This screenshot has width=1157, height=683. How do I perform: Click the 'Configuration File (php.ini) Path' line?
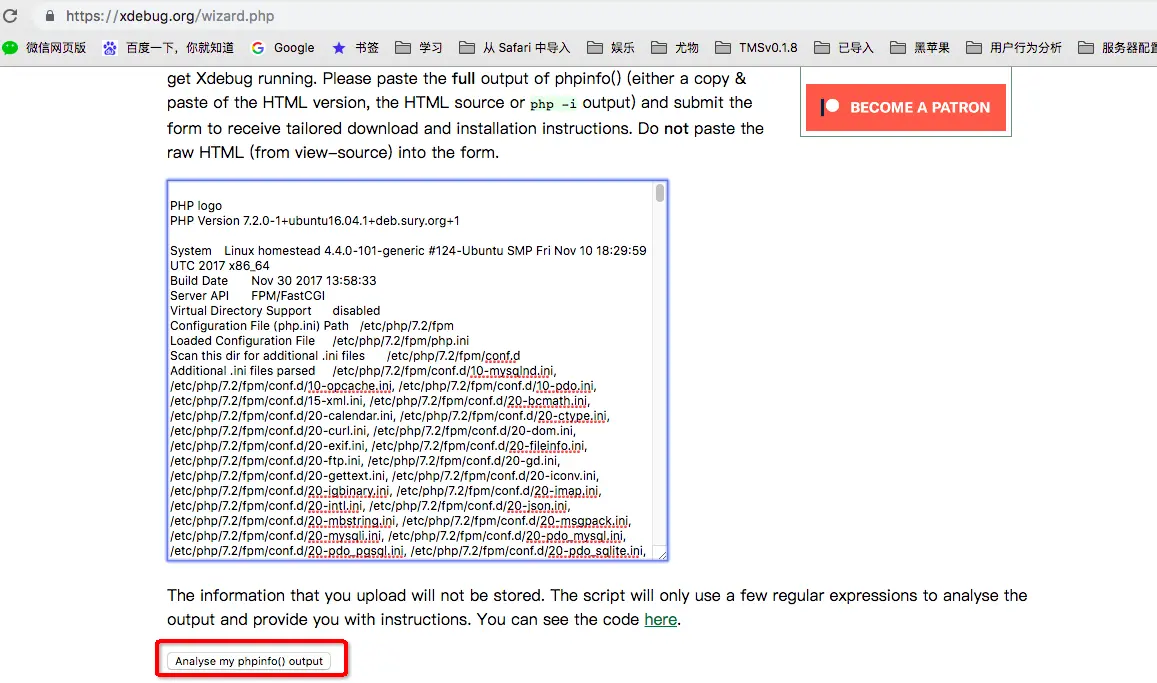[311, 326]
